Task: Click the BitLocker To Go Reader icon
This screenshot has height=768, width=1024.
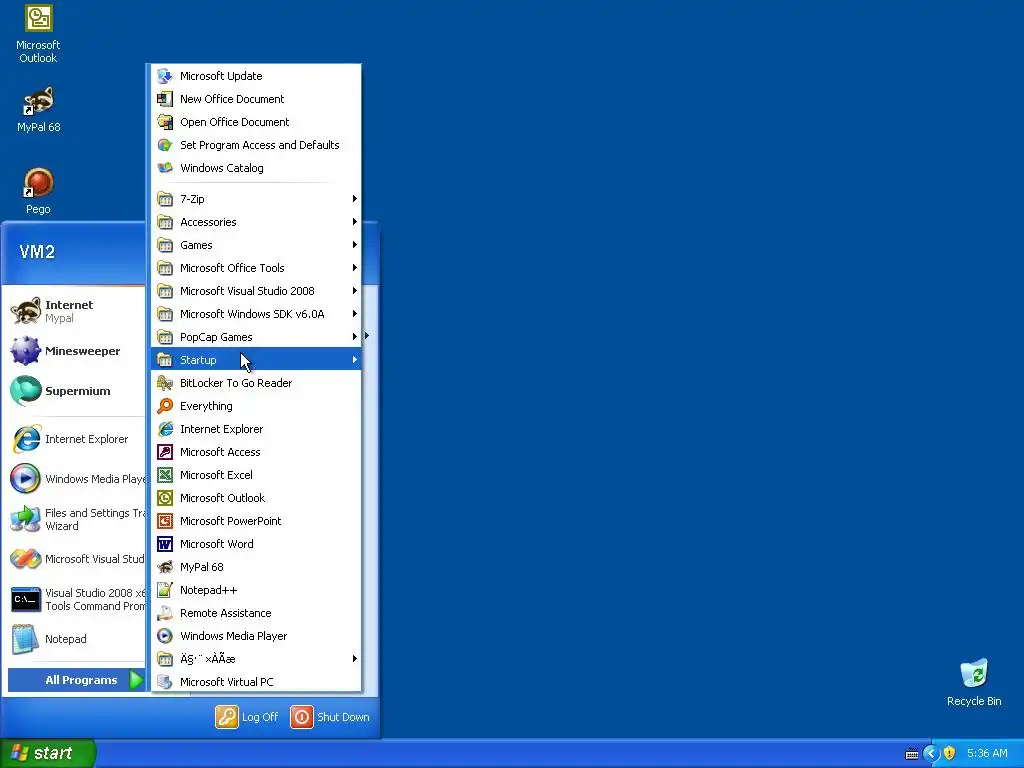Action: [165, 383]
